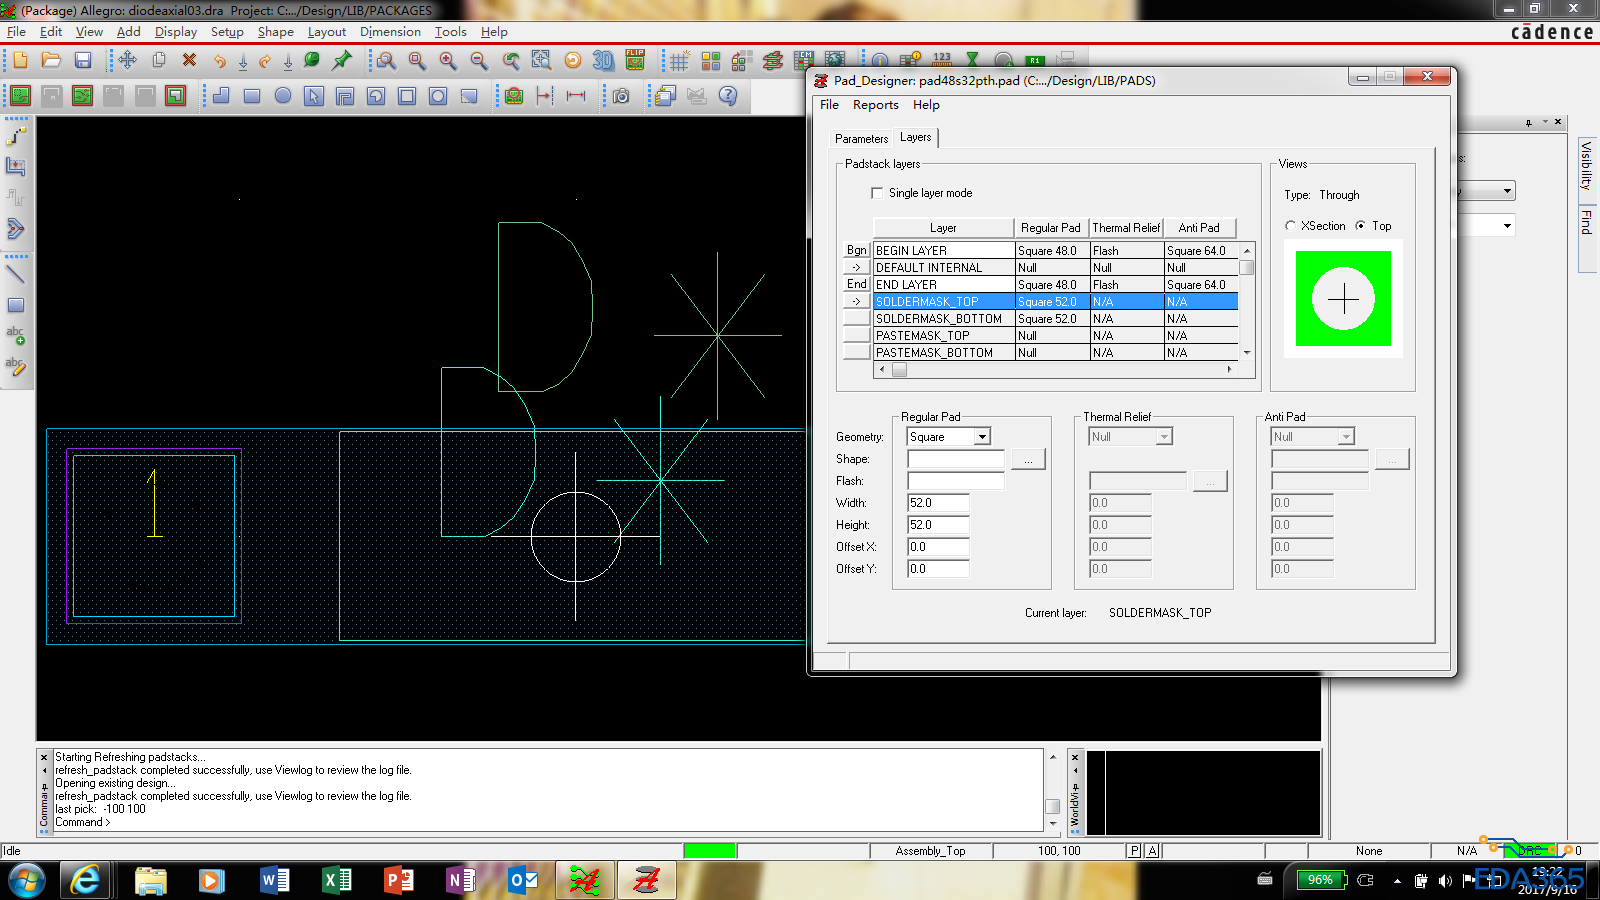Click the Shape browse button in Regular Pad

coord(1028,459)
